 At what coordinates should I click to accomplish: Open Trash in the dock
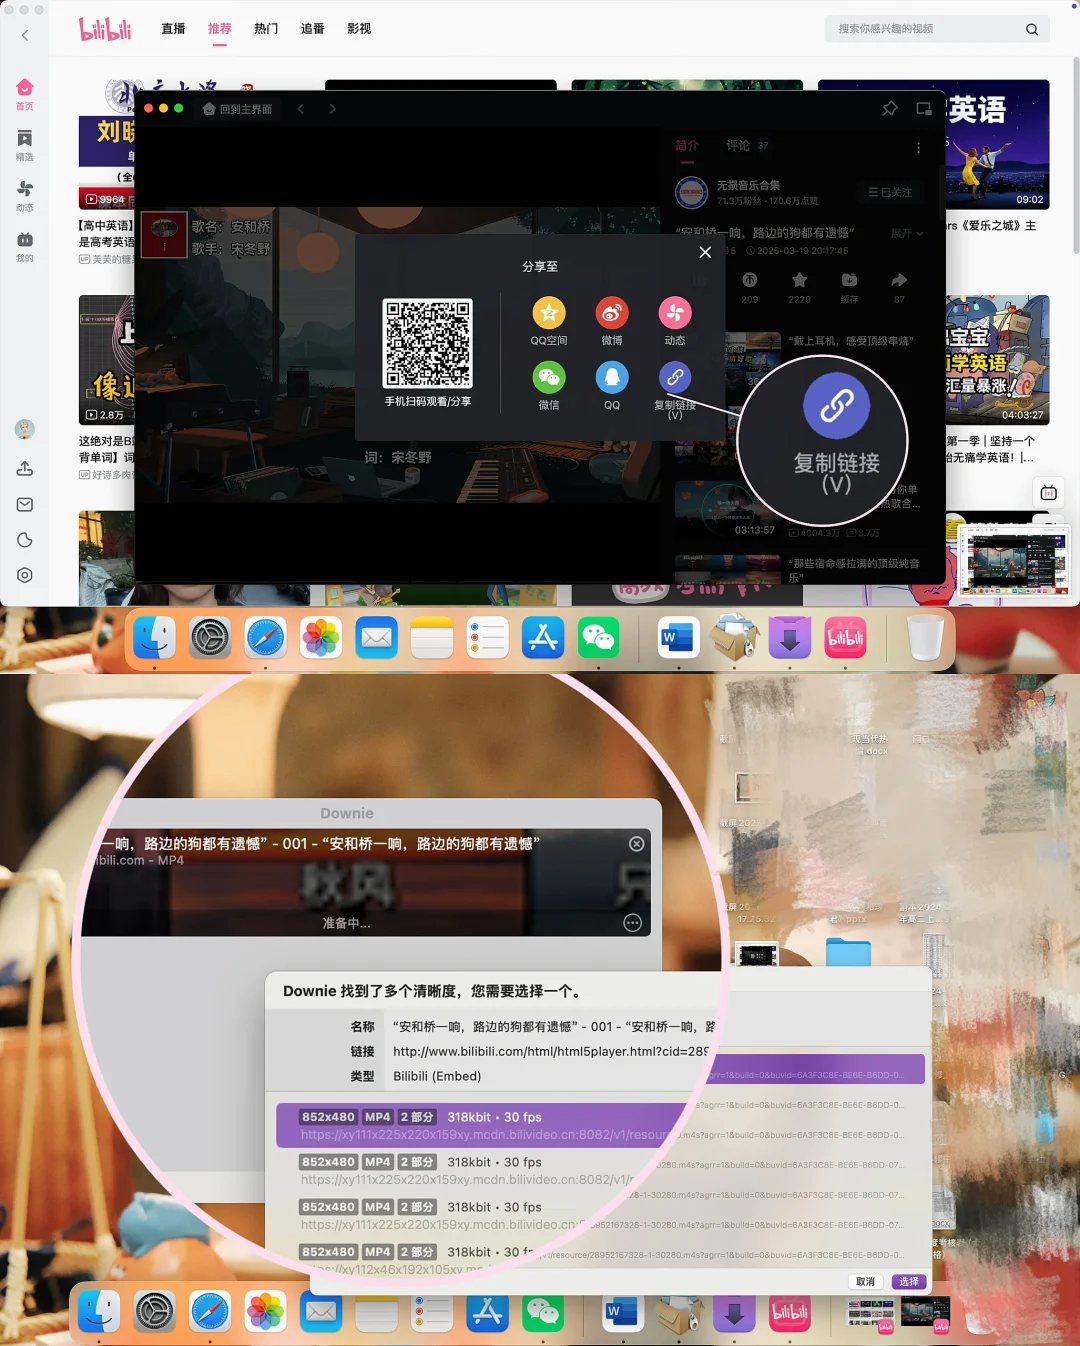click(x=925, y=638)
